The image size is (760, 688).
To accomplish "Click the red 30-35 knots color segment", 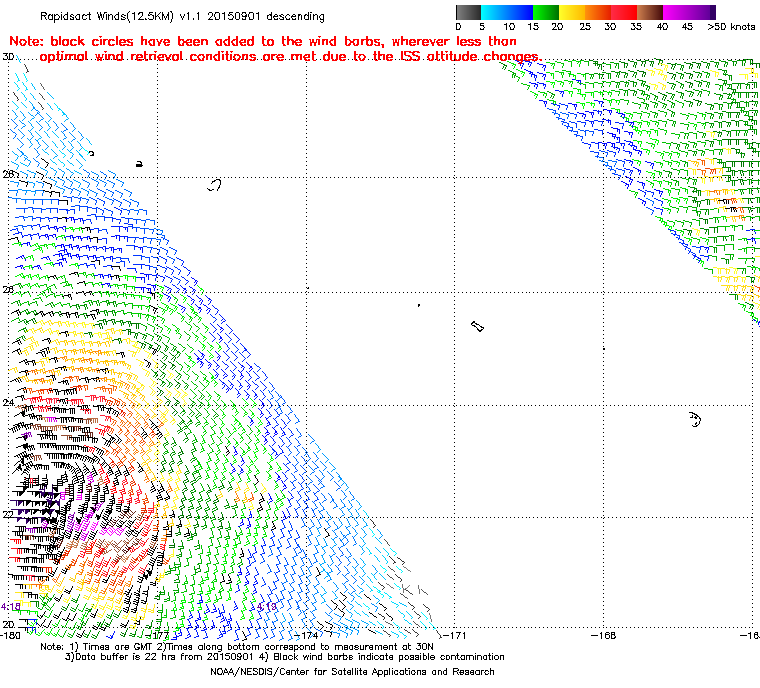I will 624,12.
